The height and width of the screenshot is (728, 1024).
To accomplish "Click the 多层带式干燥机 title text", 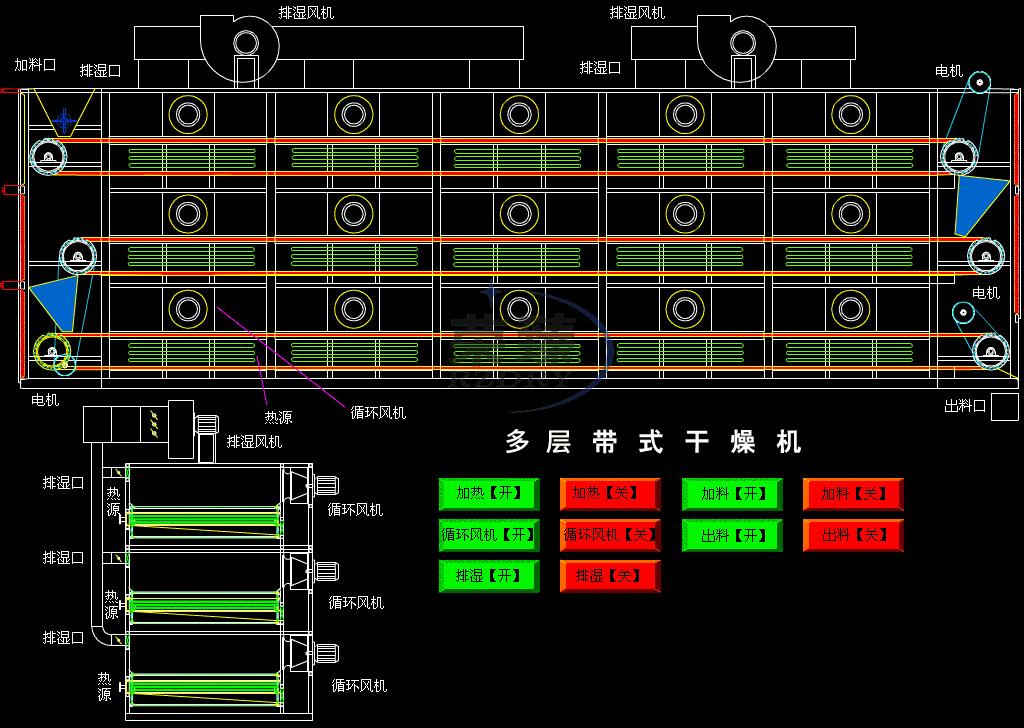I will coord(652,442).
